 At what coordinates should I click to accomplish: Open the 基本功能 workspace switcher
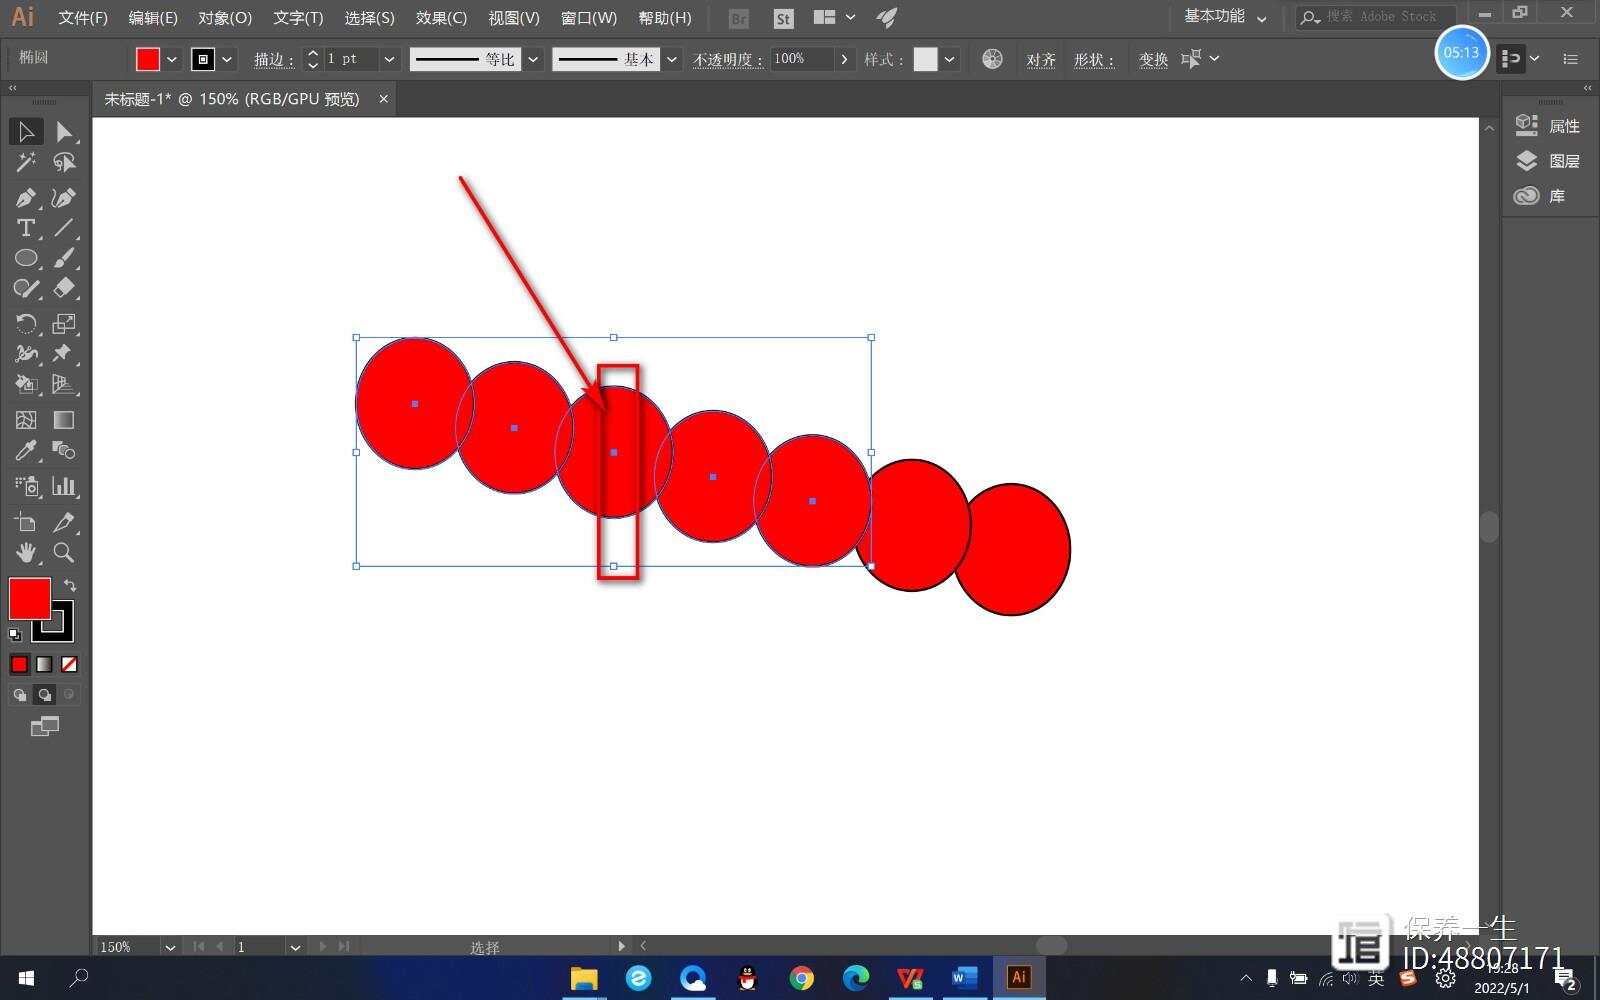tap(1225, 17)
